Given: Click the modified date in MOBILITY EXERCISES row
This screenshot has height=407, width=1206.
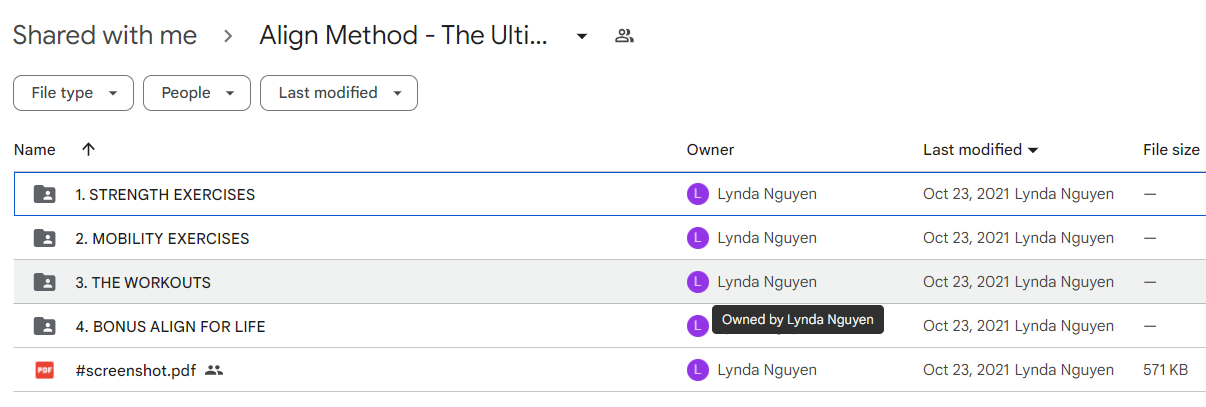Looking at the screenshot, I should tap(1018, 238).
